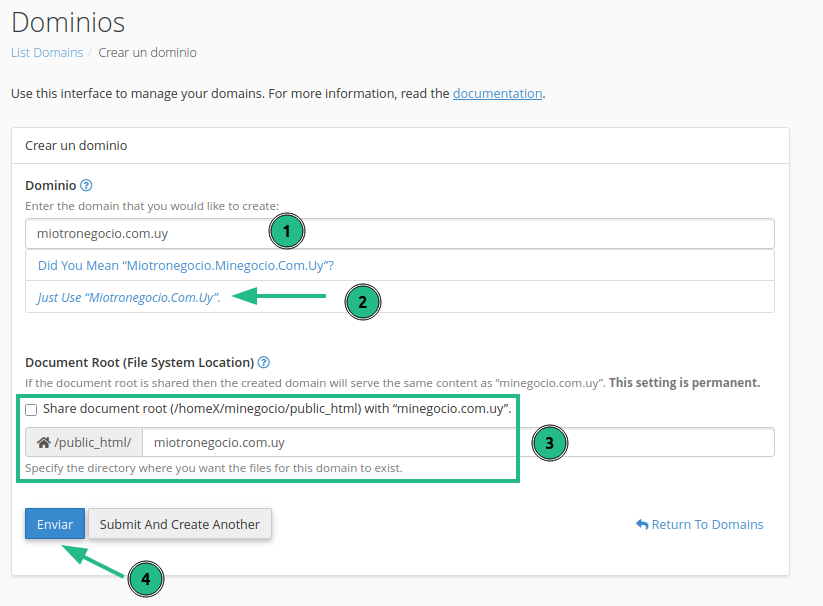The width and height of the screenshot is (823, 606).
Task: Click the help icon next to Document Root
Action: pyautogui.click(x=264, y=363)
